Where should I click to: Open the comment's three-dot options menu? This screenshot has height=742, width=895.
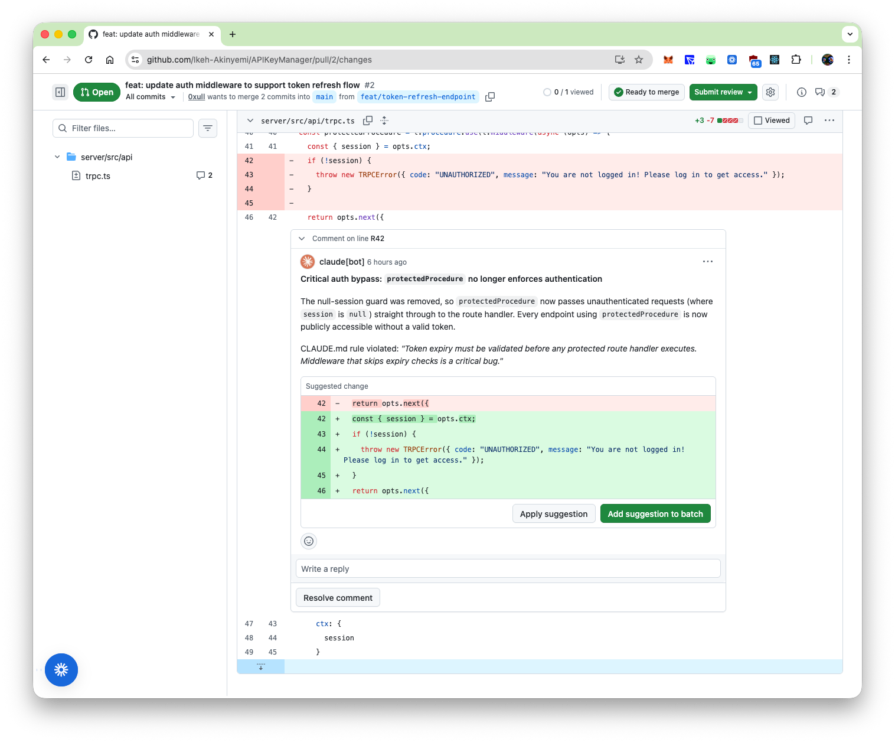pyautogui.click(x=708, y=262)
